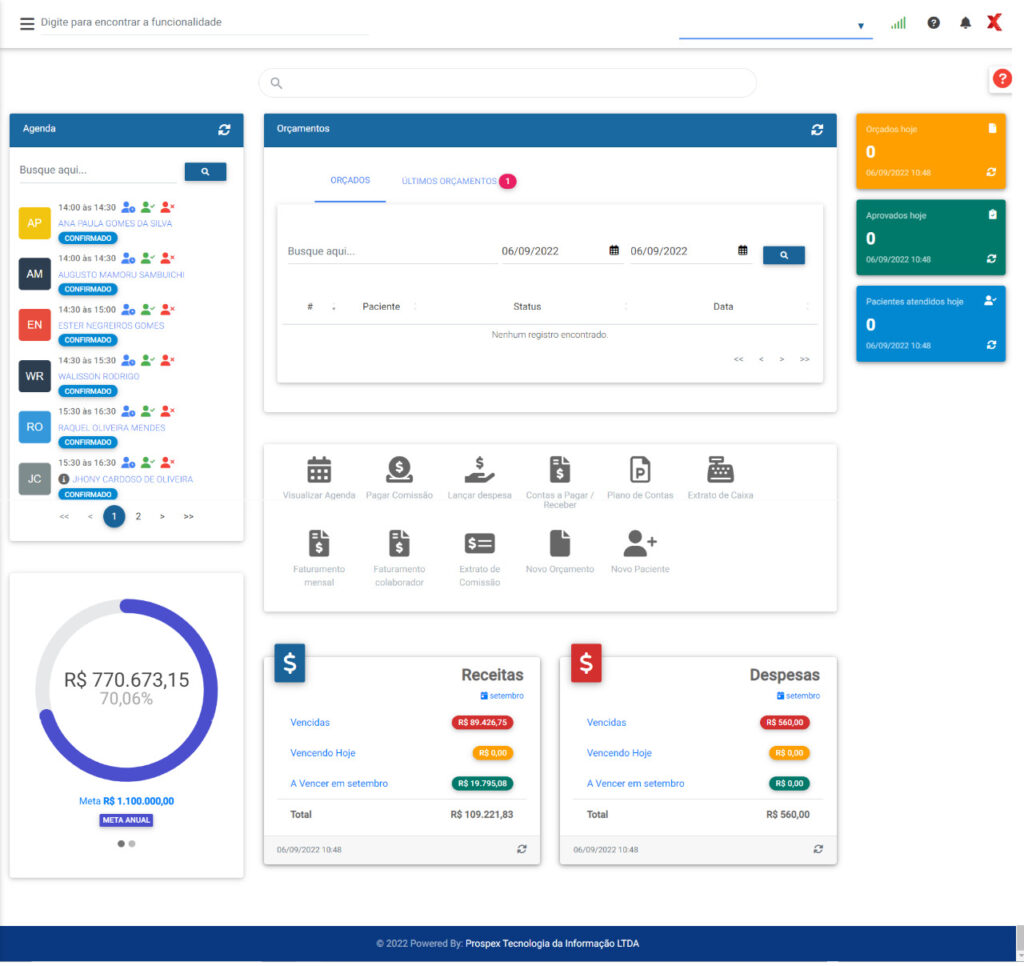The image size is (1024, 966).
Task: Go to Agenda page 2
Action: pyautogui.click(x=138, y=517)
